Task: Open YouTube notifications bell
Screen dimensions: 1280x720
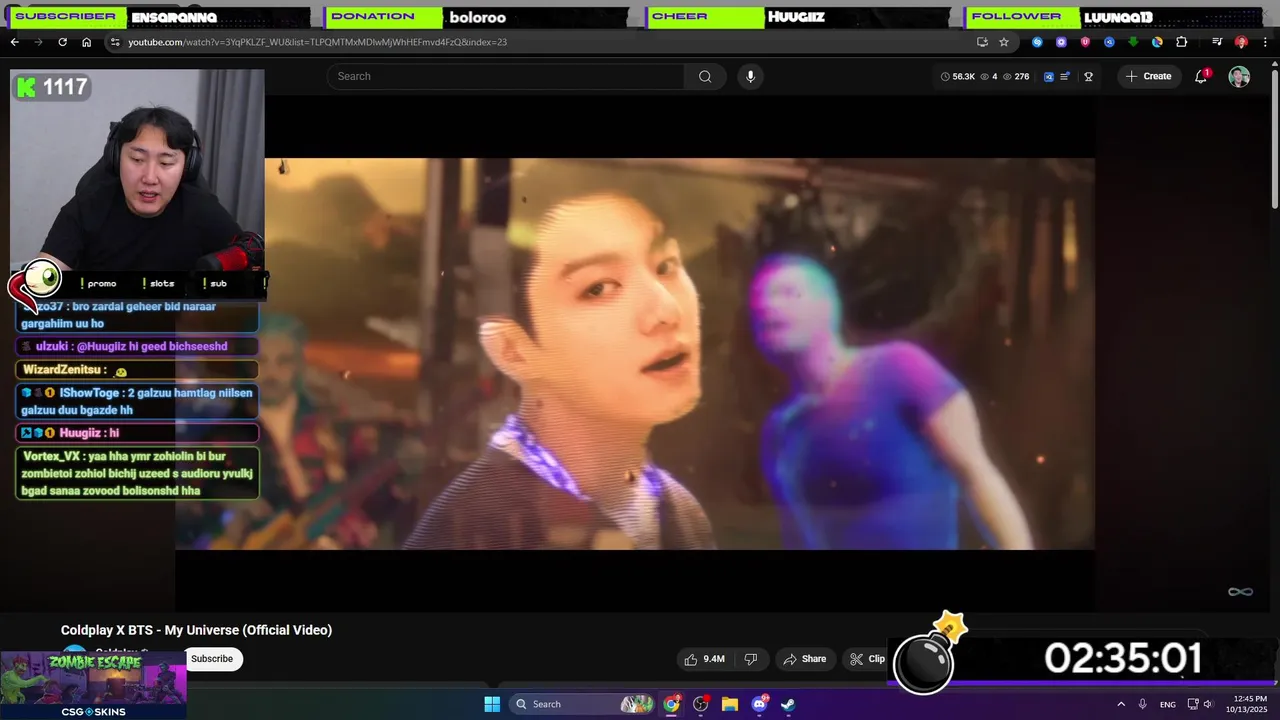Action: pyautogui.click(x=1201, y=76)
